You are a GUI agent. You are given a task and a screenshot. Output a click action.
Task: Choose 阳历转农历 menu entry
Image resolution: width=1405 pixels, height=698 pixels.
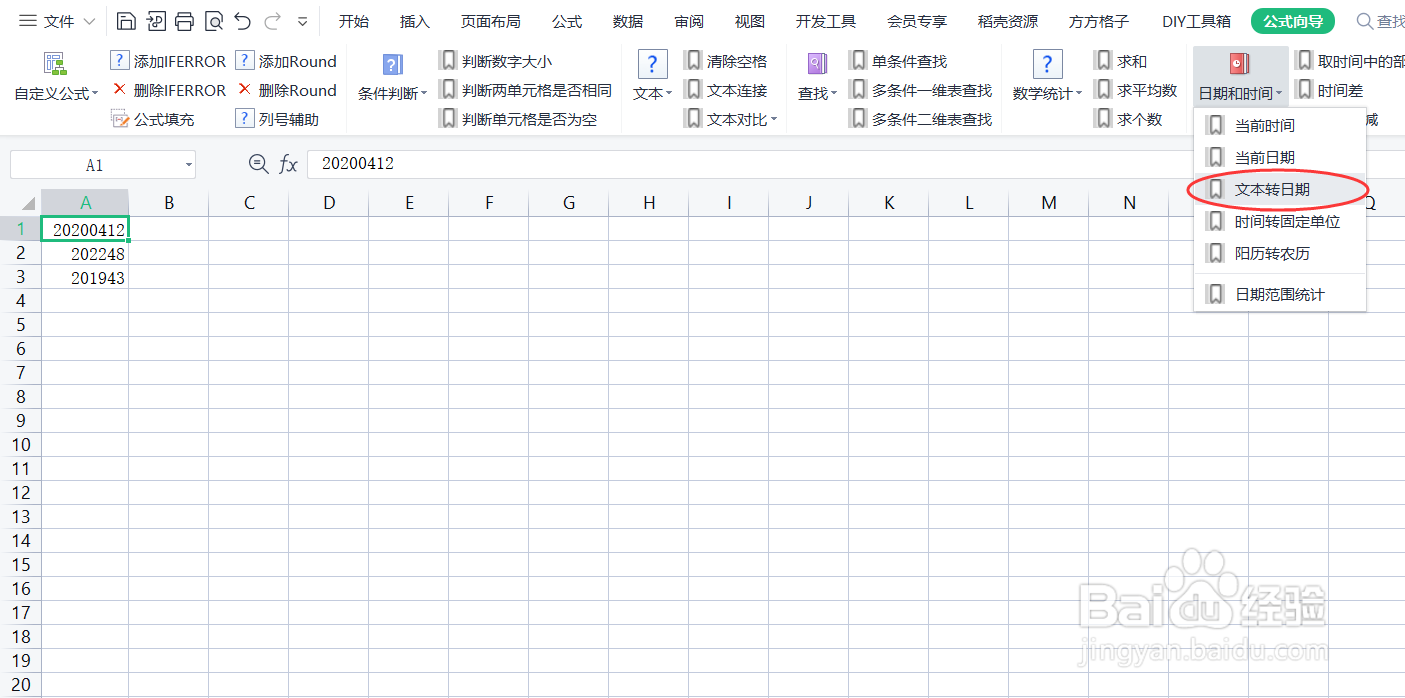1280,253
